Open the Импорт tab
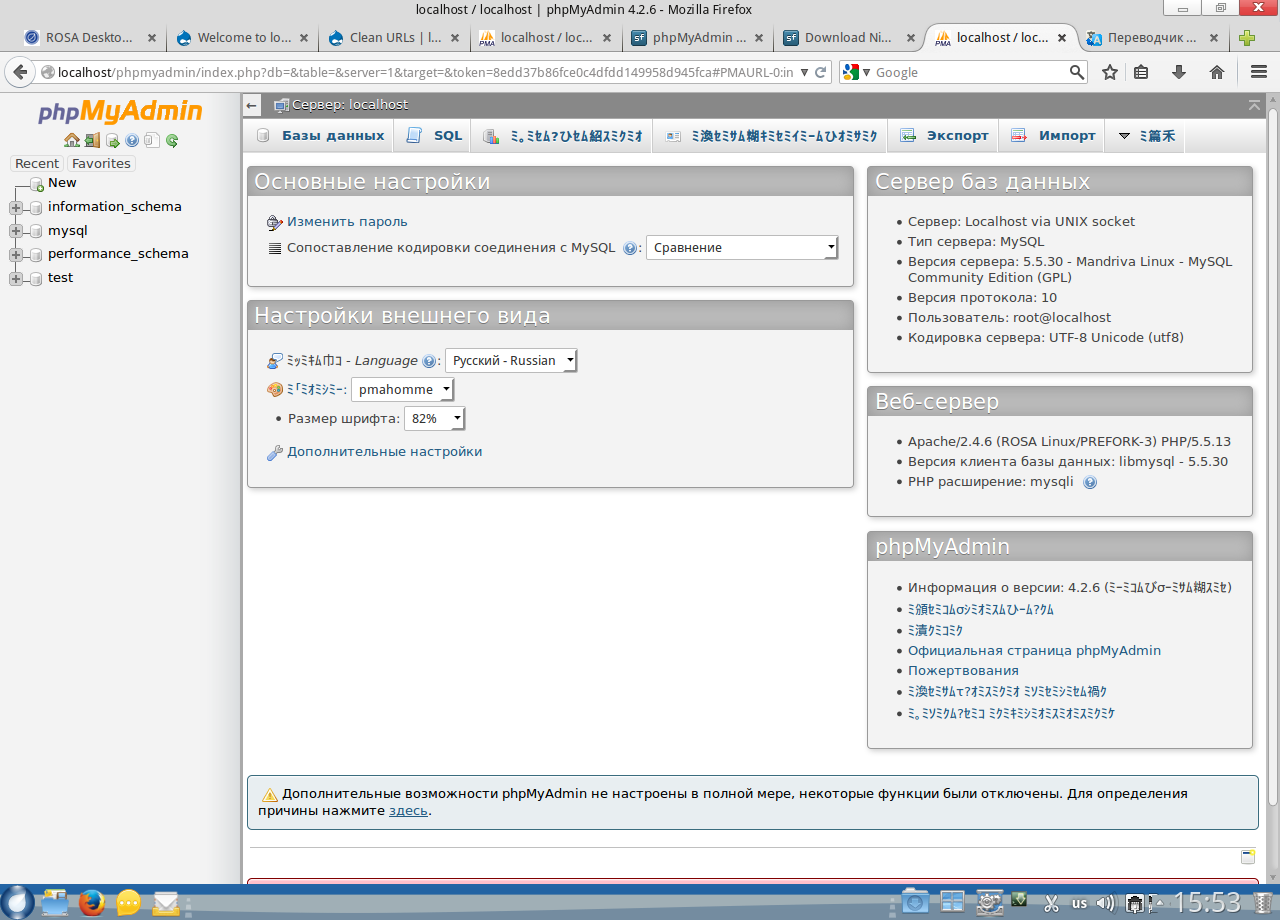Viewport: 1280px width, 920px height. [x=1054, y=136]
